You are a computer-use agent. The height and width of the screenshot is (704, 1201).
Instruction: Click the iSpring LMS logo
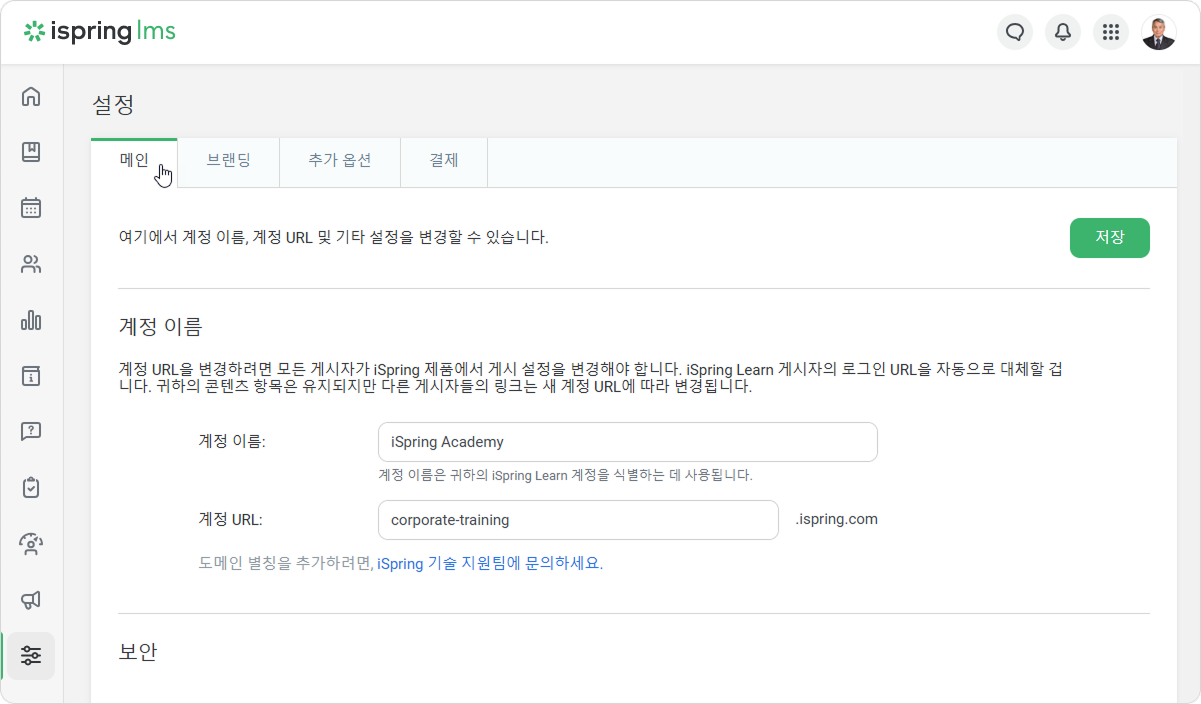[100, 32]
